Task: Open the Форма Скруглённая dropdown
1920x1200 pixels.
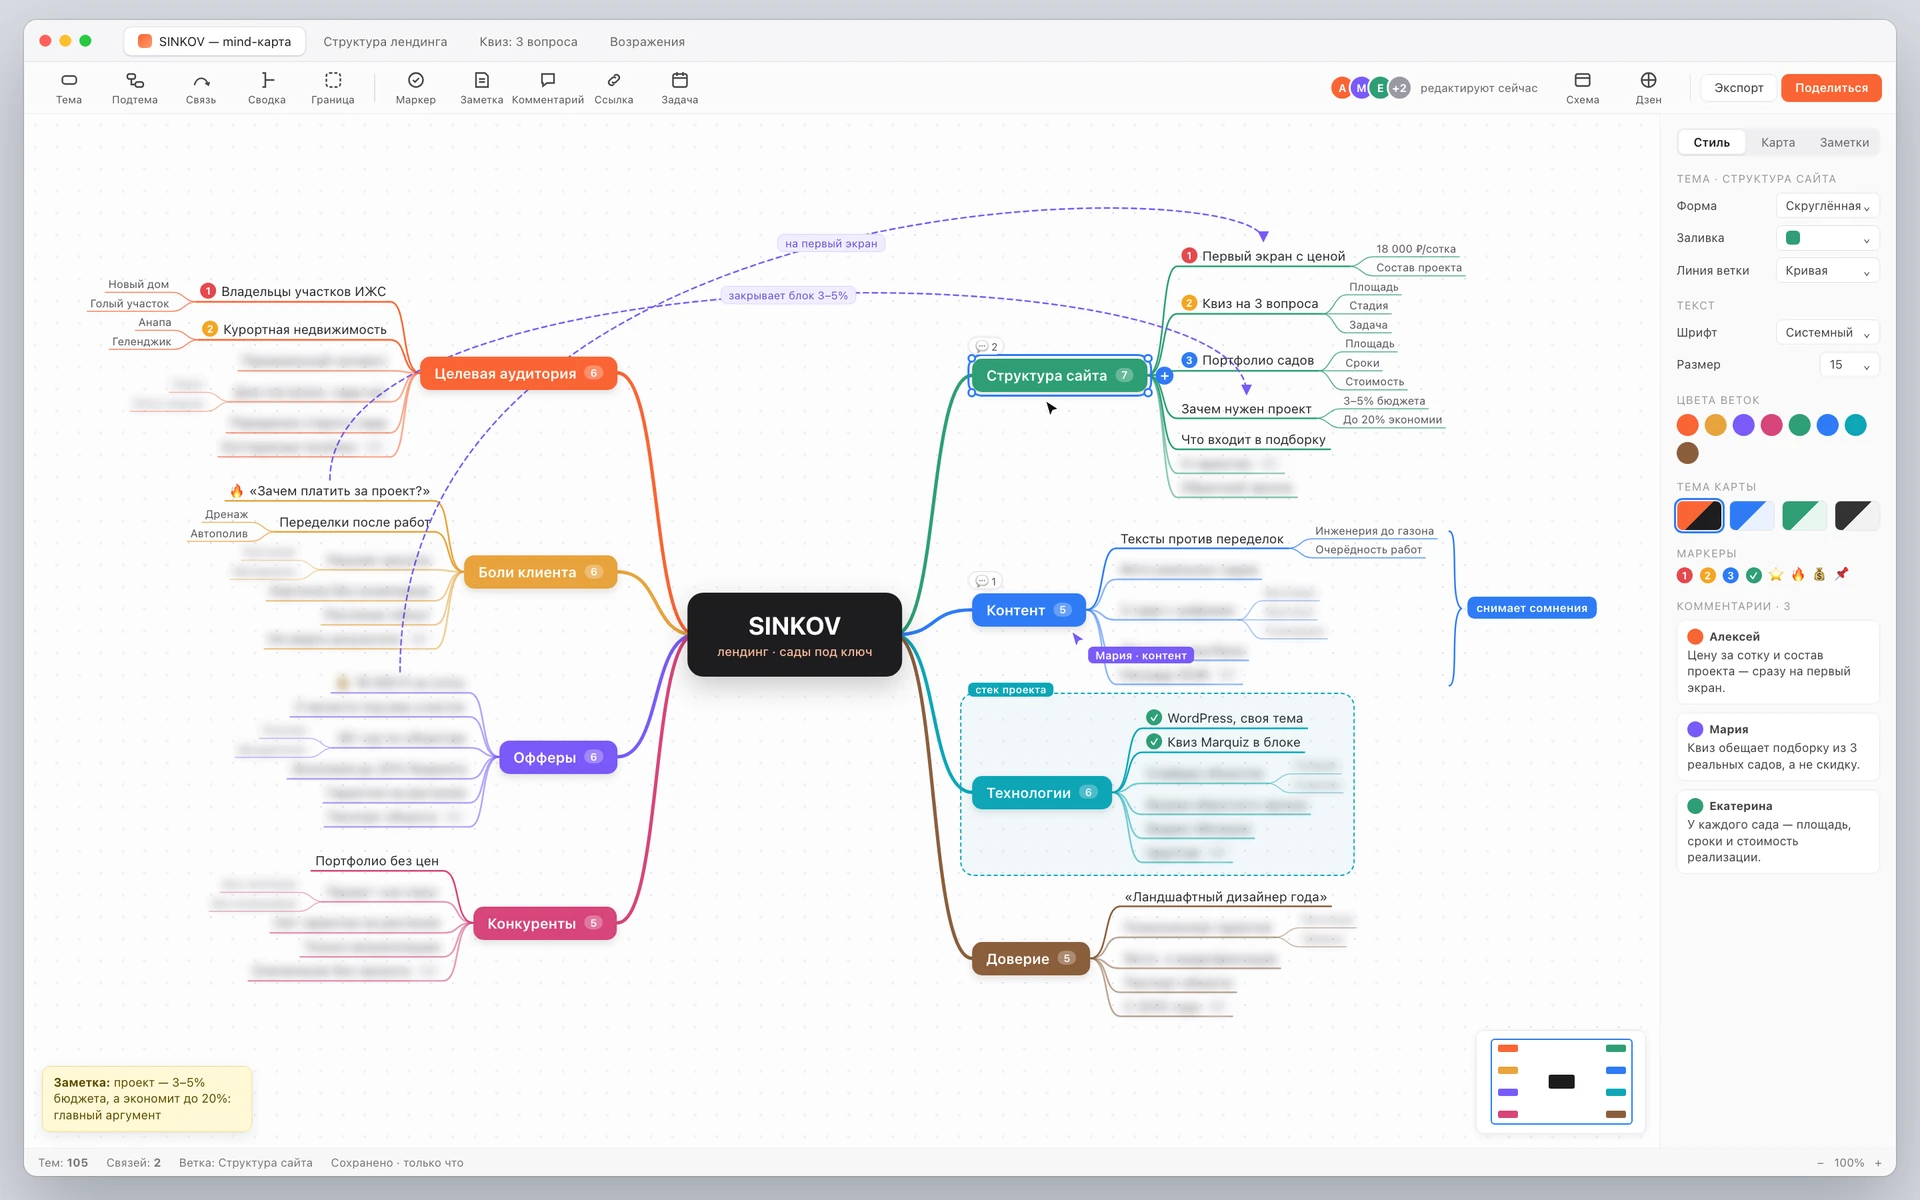Action: click(x=1827, y=206)
